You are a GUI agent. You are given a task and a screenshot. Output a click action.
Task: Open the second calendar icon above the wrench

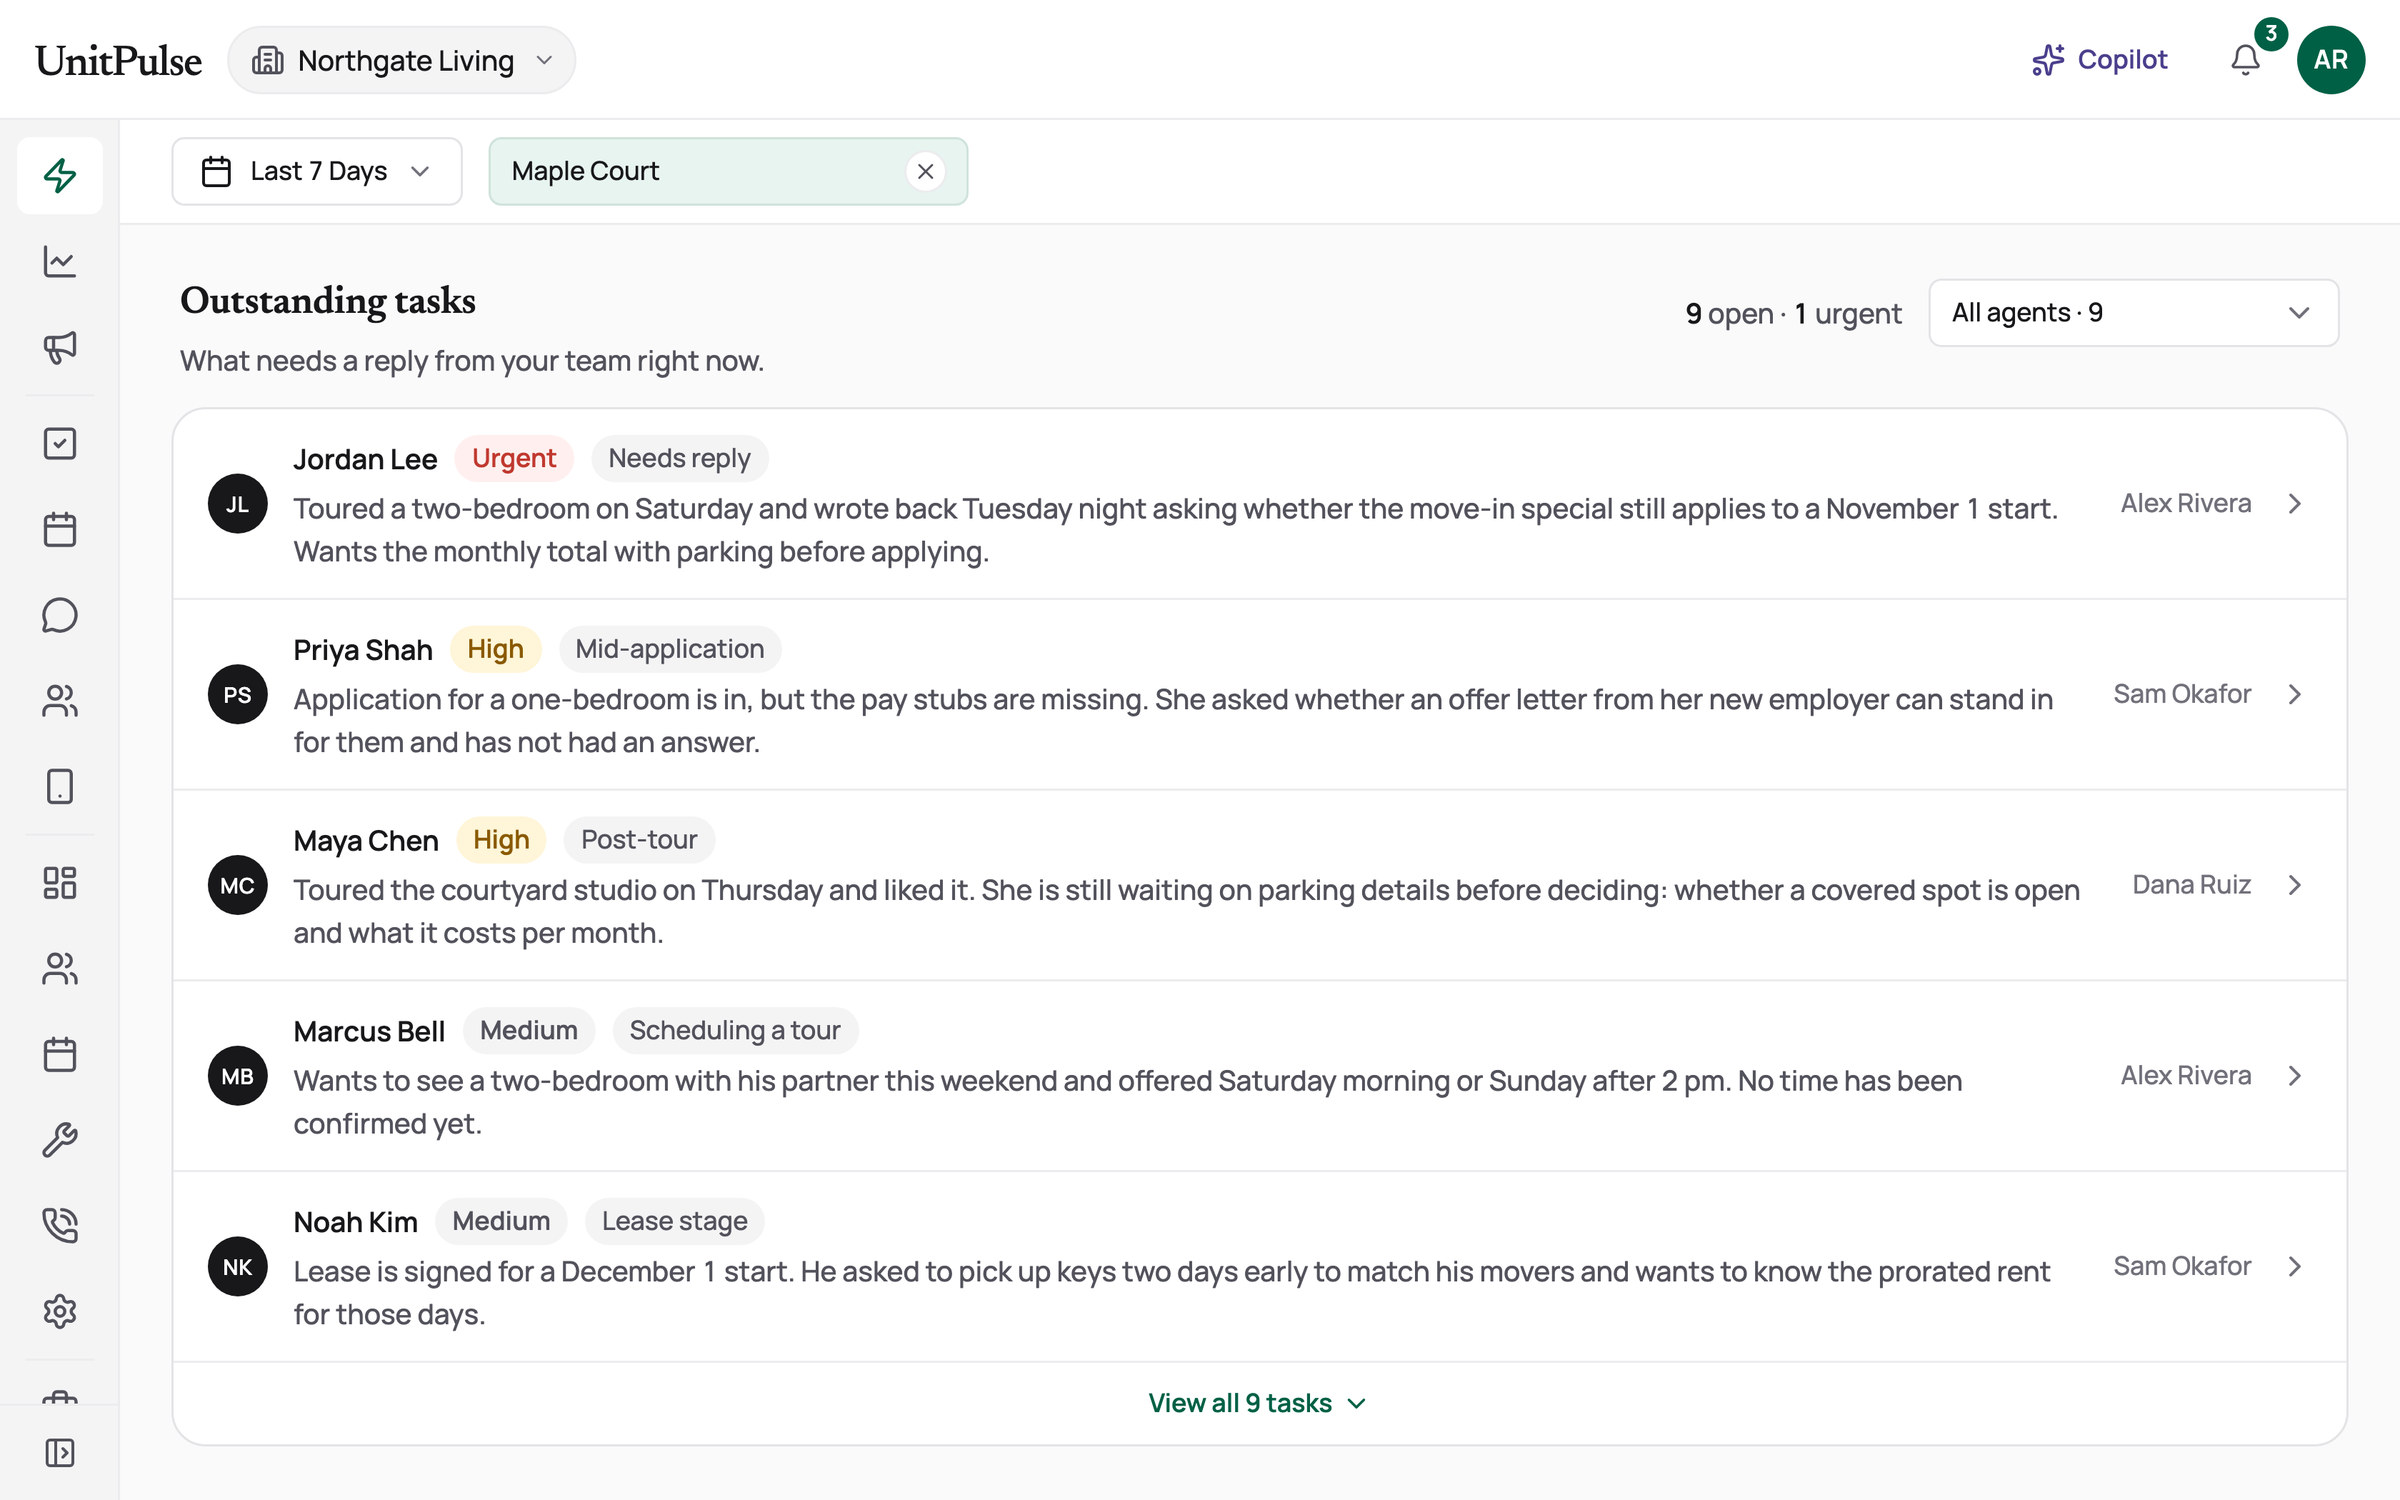(60, 1055)
